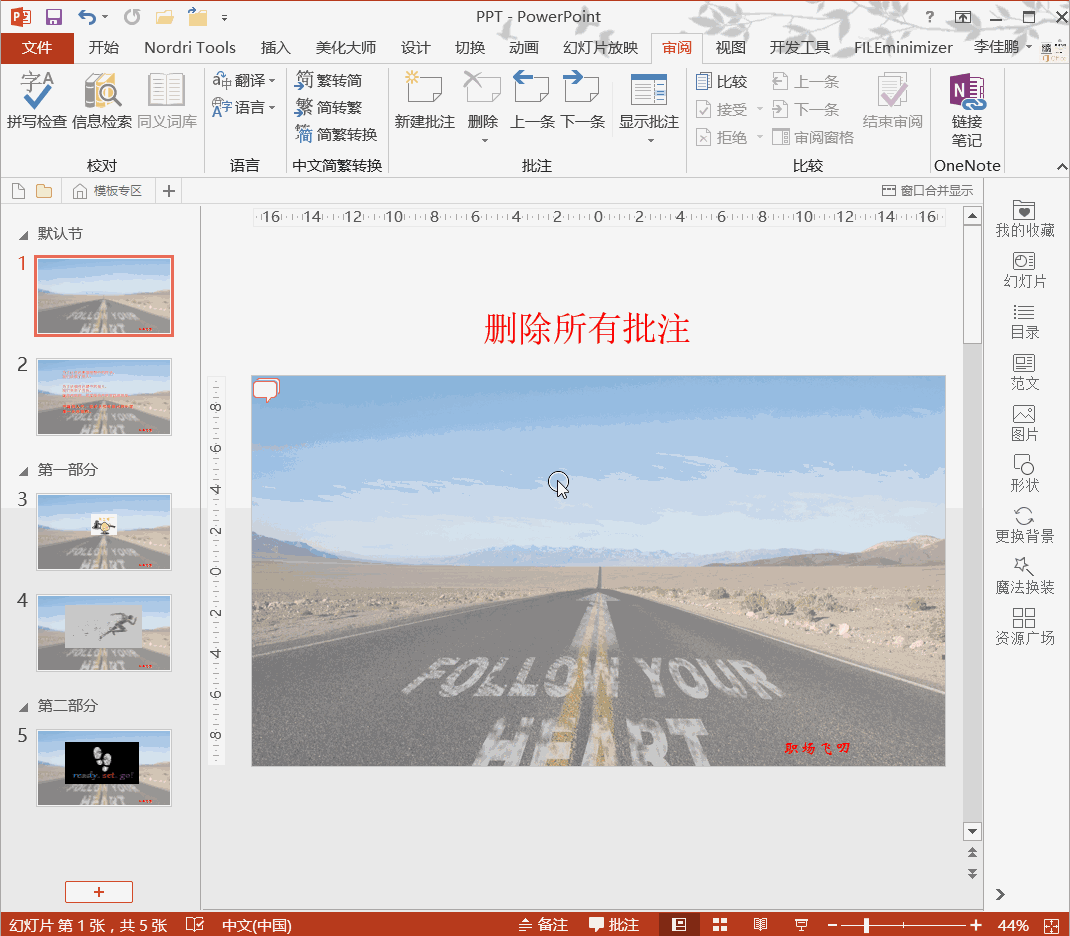Click 比较 compare presentations
Image resolution: width=1070 pixels, height=936 pixels.
click(721, 82)
